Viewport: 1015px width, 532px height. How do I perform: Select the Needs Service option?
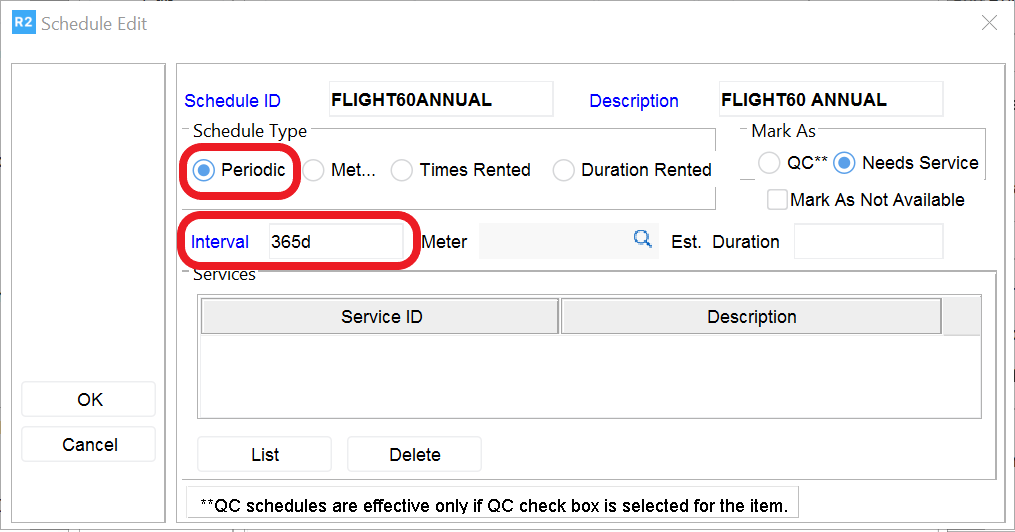pos(845,163)
